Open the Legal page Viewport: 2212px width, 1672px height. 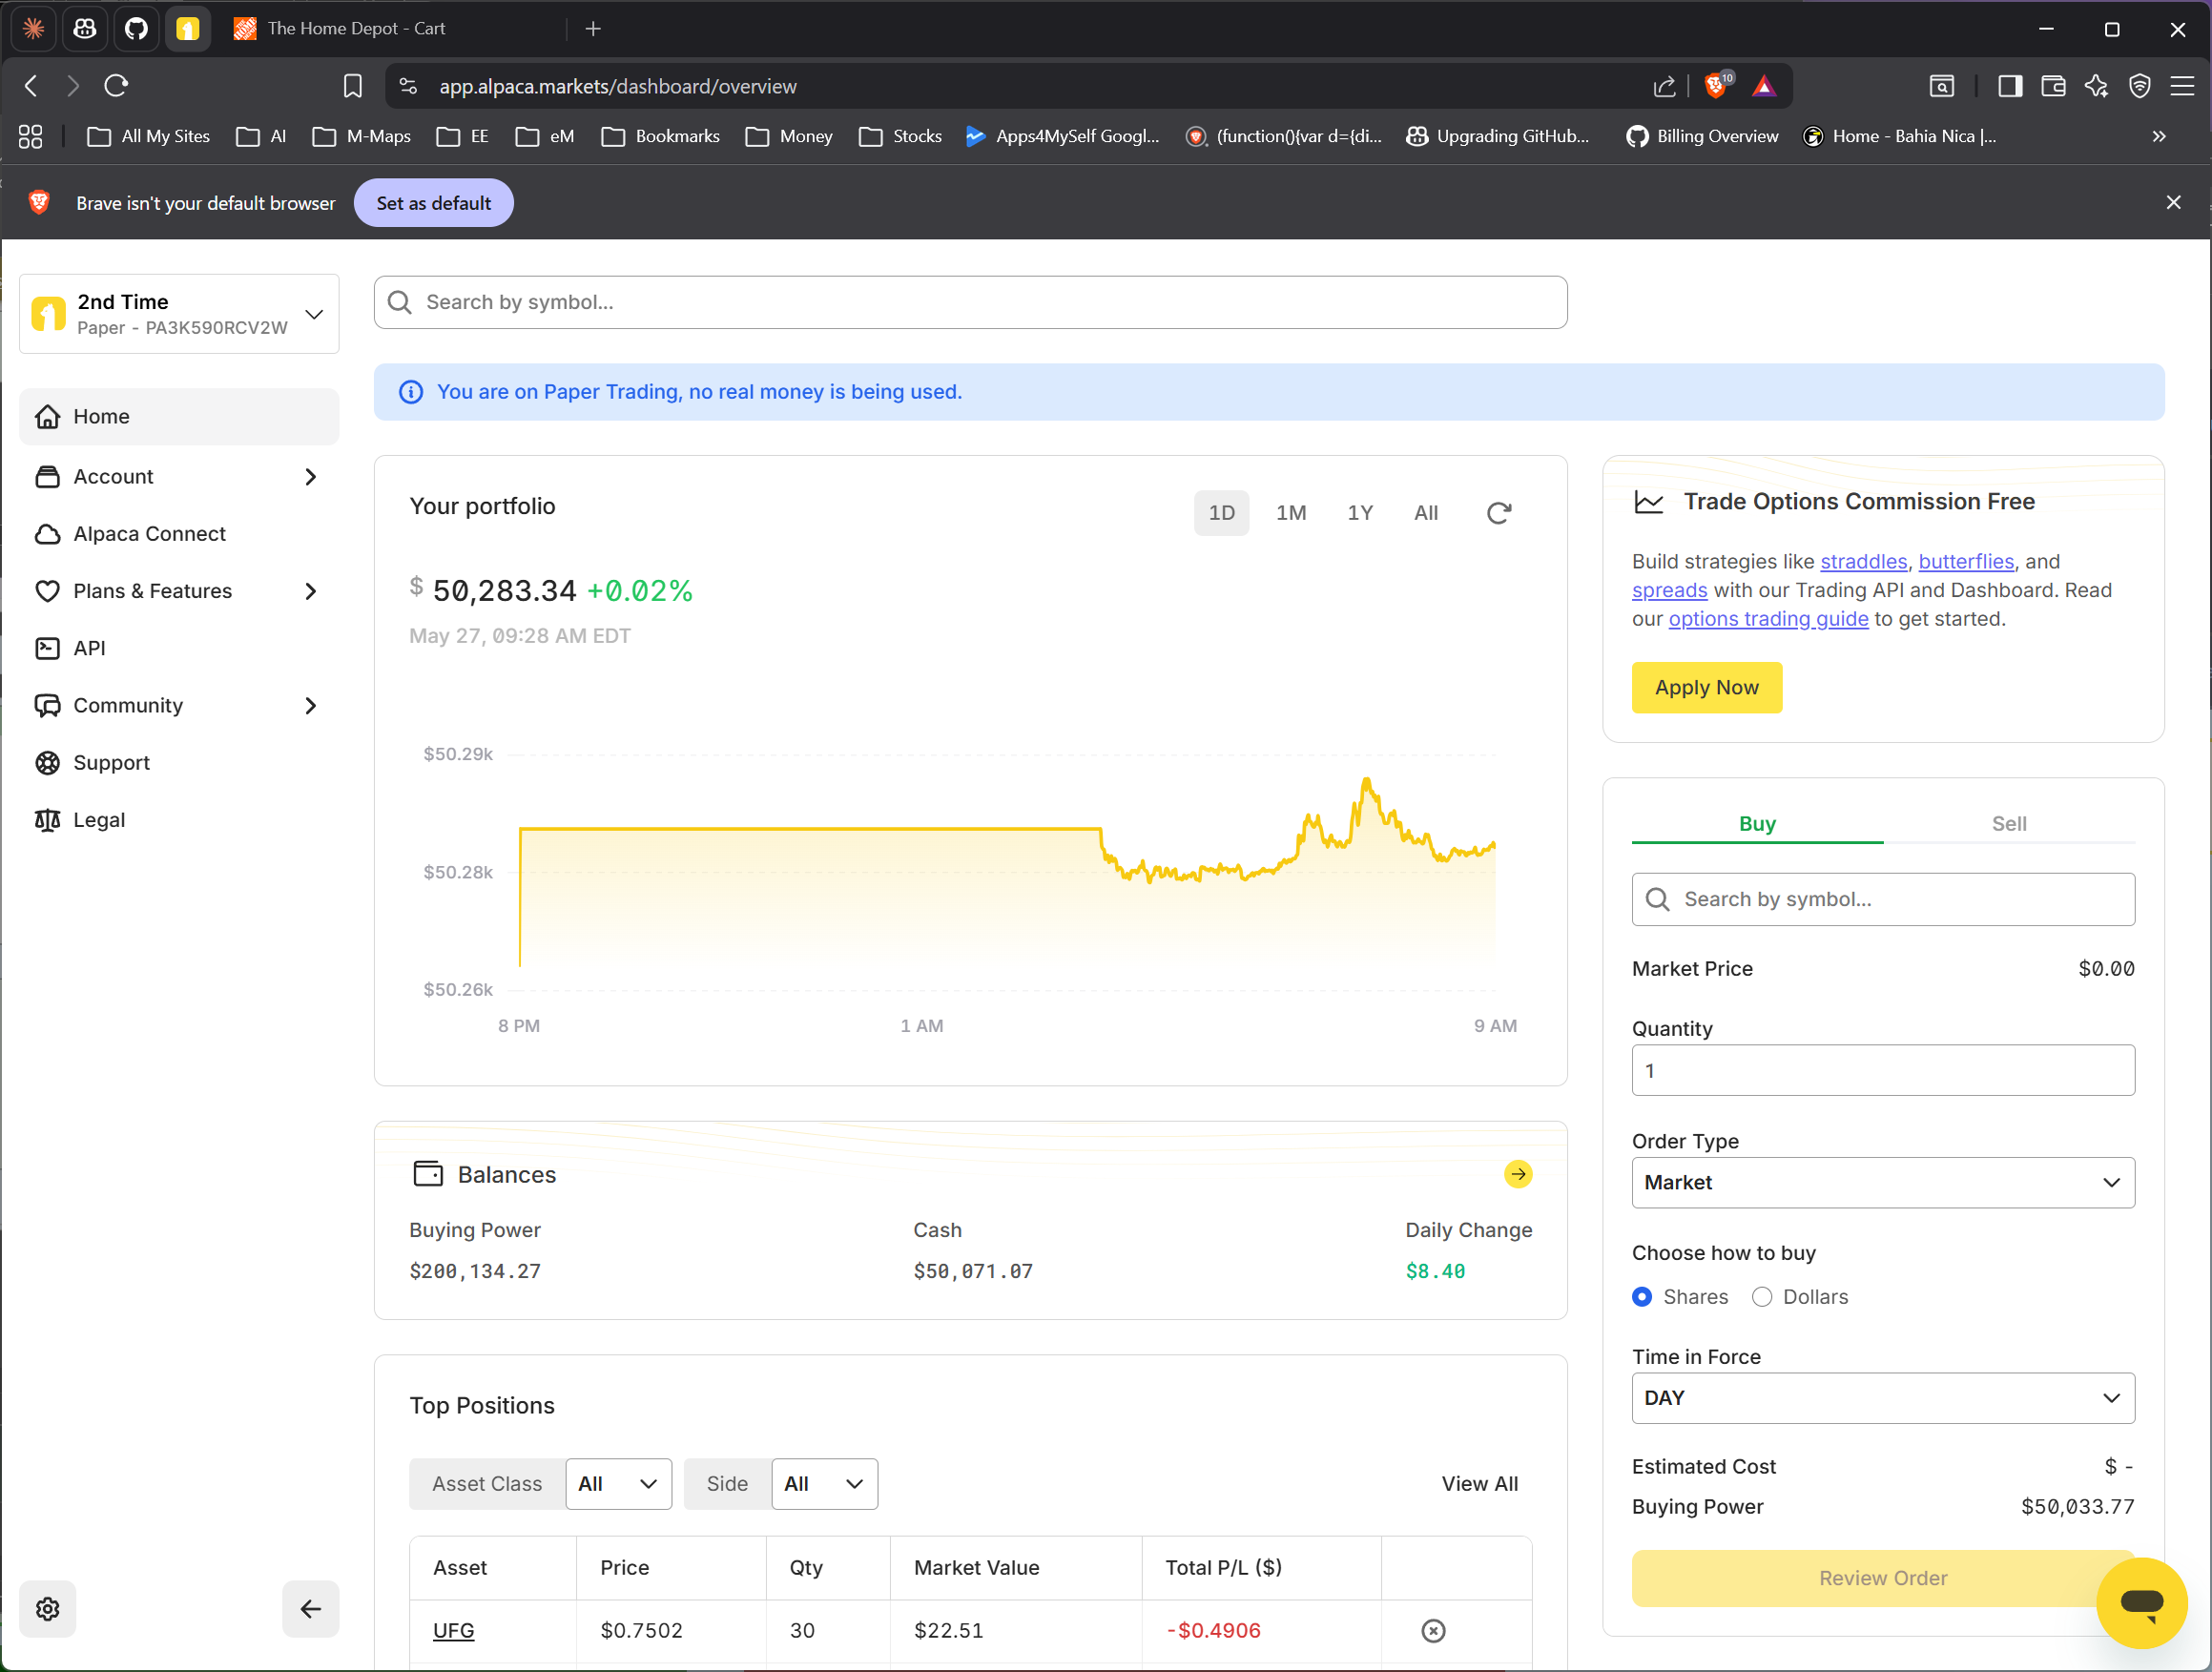(x=180, y=820)
